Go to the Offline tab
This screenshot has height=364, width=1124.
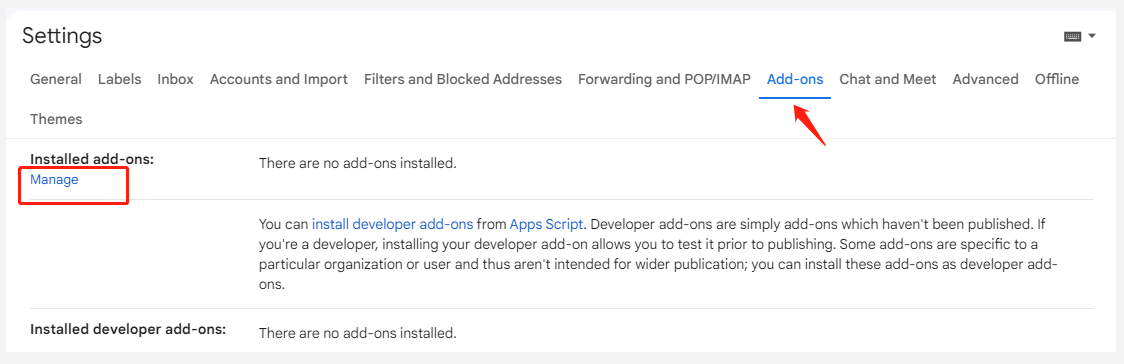pyautogui.click(x=1057, y=79)
